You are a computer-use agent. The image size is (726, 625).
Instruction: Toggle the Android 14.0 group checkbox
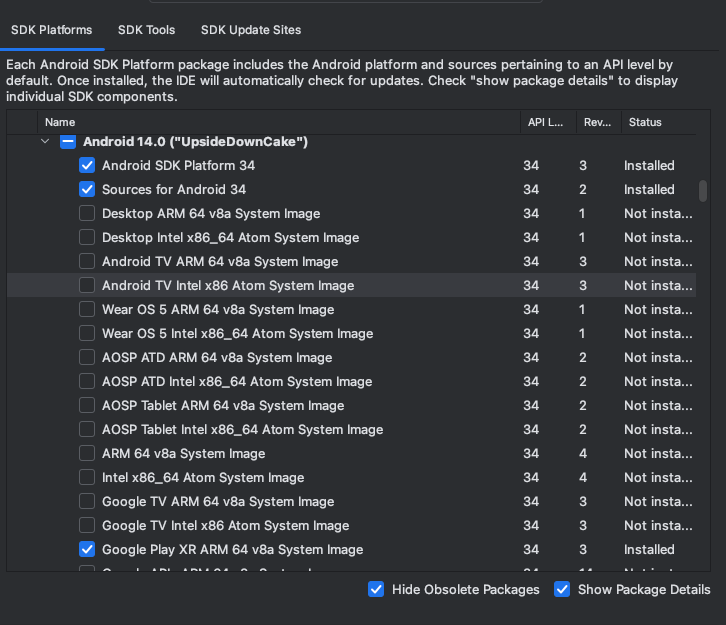pyautogui.click(x=68, y=142)
